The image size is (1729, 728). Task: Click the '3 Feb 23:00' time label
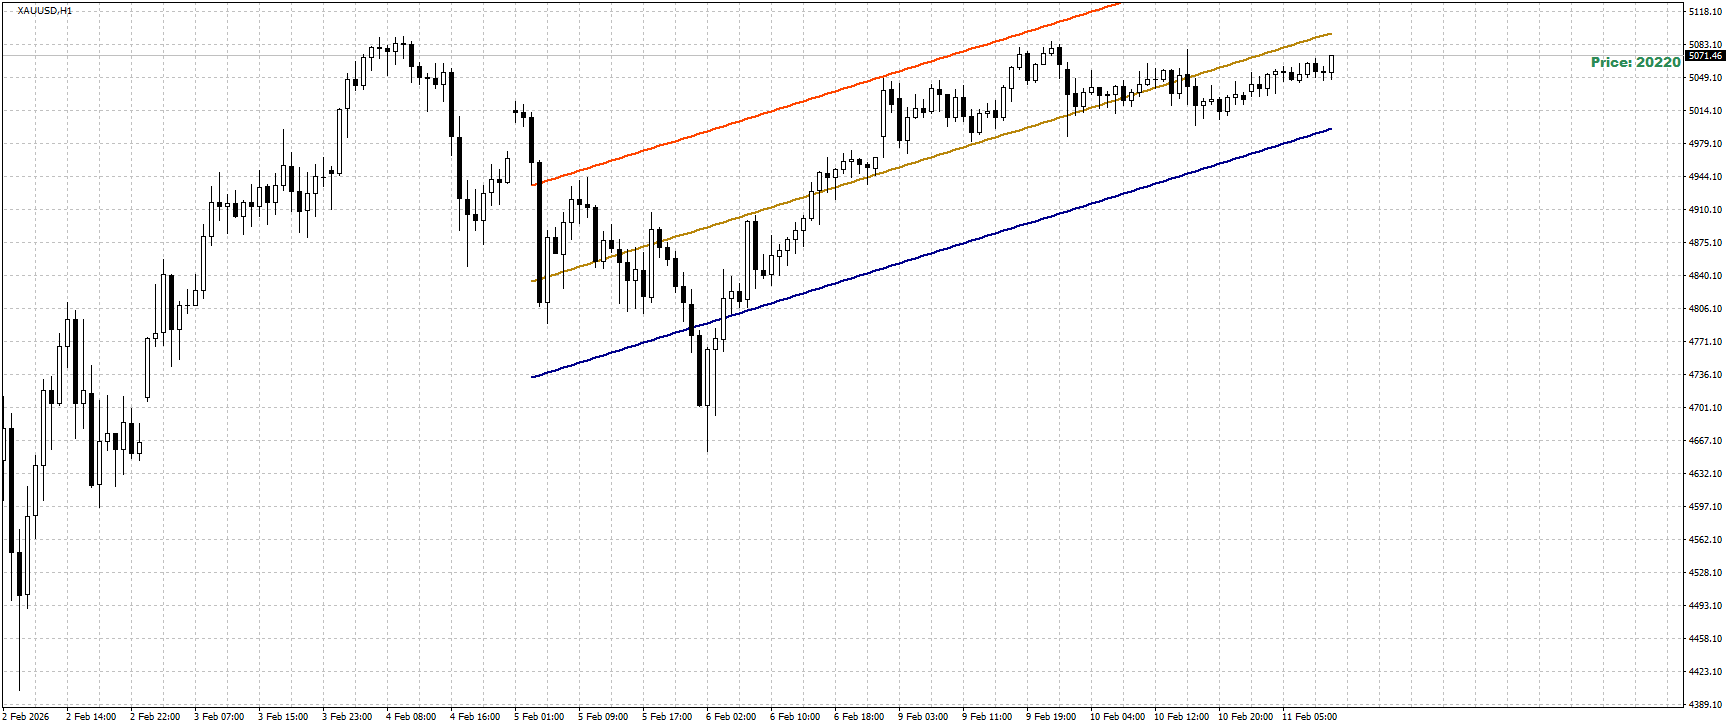pyautogui.click(x=348, y=717)
